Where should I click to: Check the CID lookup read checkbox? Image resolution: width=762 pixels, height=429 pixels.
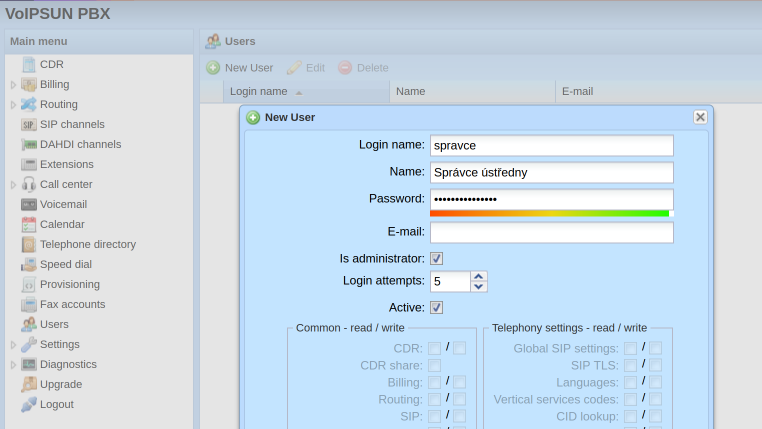coord(630,416)
